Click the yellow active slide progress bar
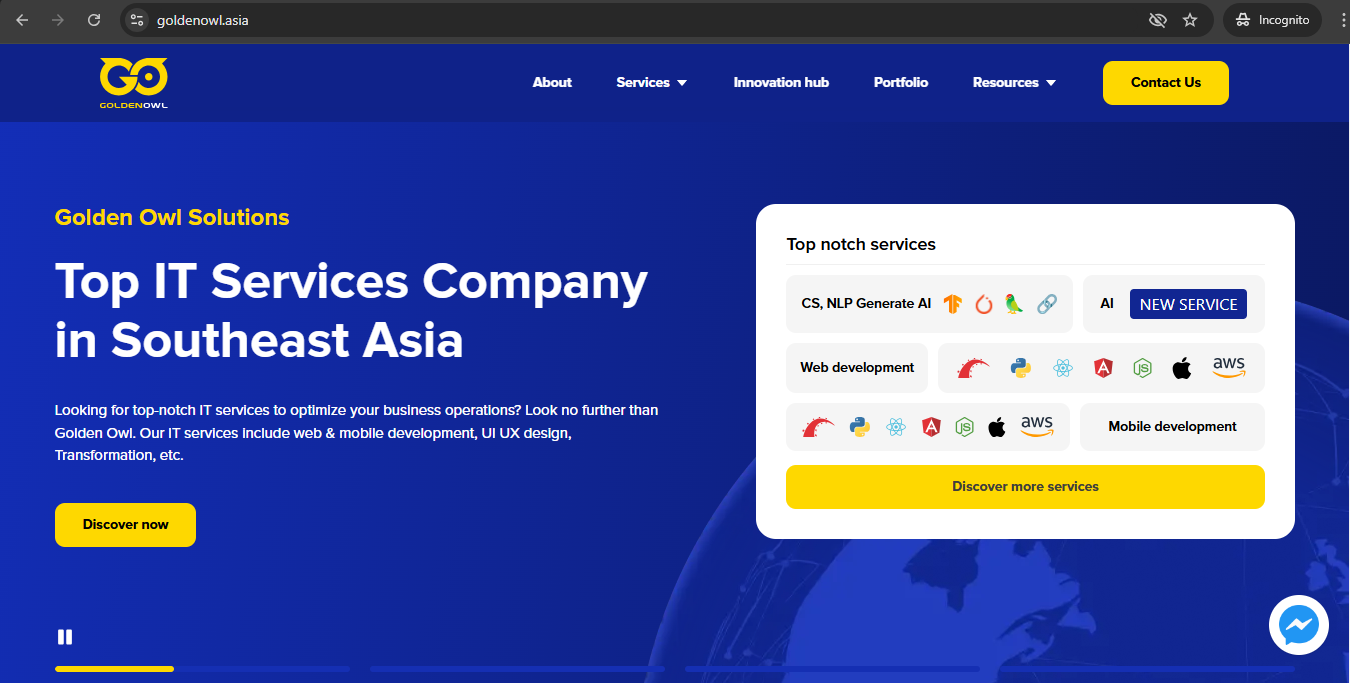This screenshot has height=683, width=1350. pyautogui.click(x=114, y=668)
